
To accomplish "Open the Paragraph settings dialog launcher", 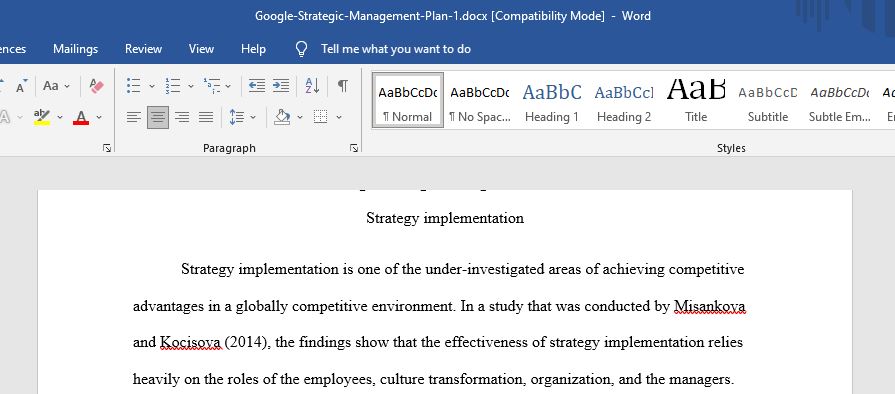I will (x=354, y=148).
